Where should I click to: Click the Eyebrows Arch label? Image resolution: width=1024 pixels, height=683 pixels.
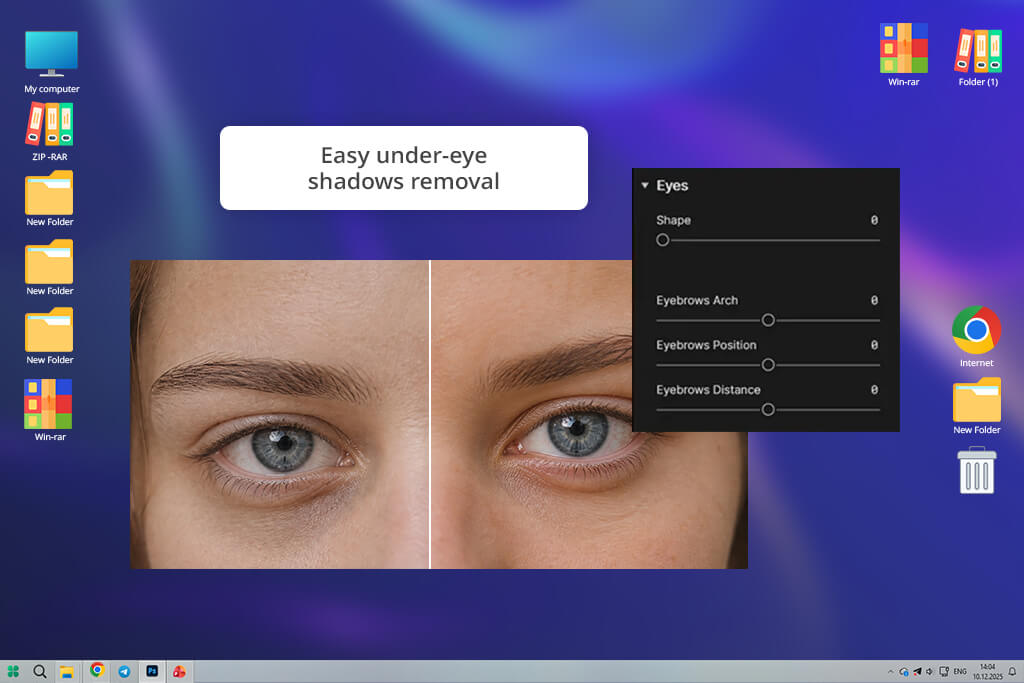(697, 300)
